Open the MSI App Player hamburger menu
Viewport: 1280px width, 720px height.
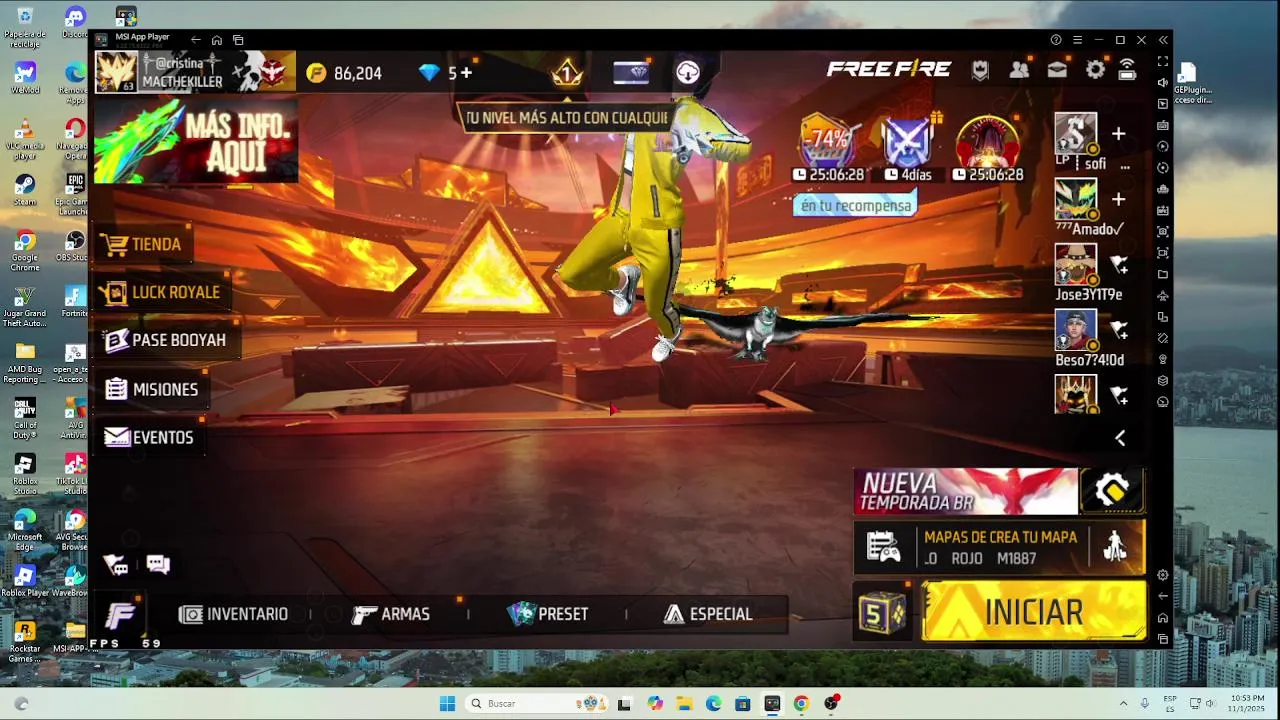tap(1077, 40)
